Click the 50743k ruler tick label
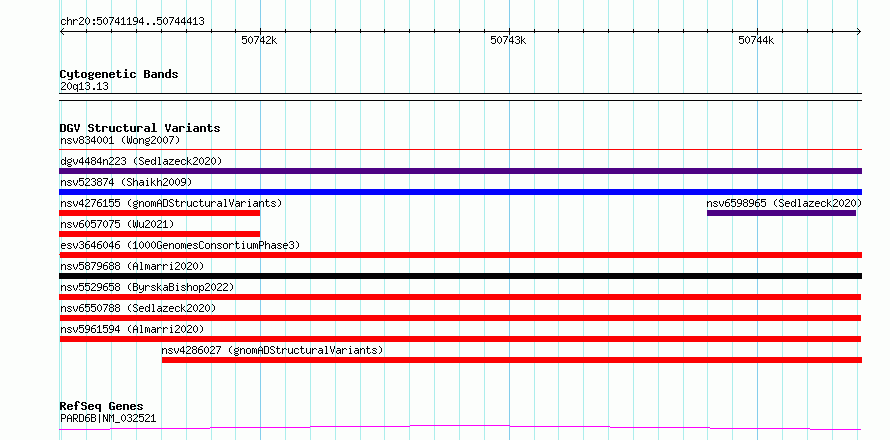 (x=508, y=40)
